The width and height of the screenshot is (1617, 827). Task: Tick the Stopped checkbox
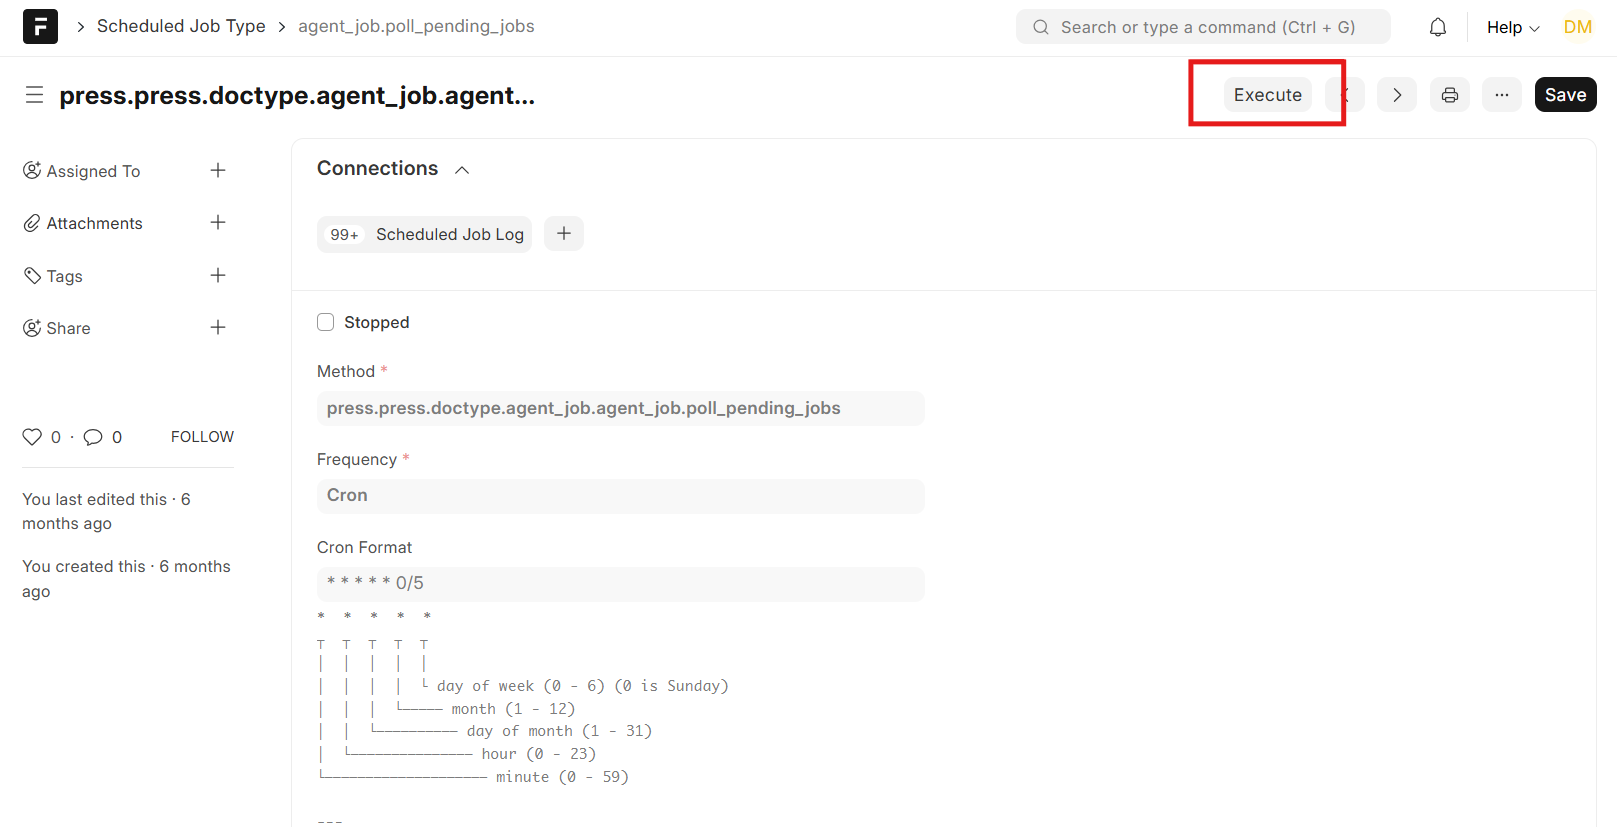325,322
